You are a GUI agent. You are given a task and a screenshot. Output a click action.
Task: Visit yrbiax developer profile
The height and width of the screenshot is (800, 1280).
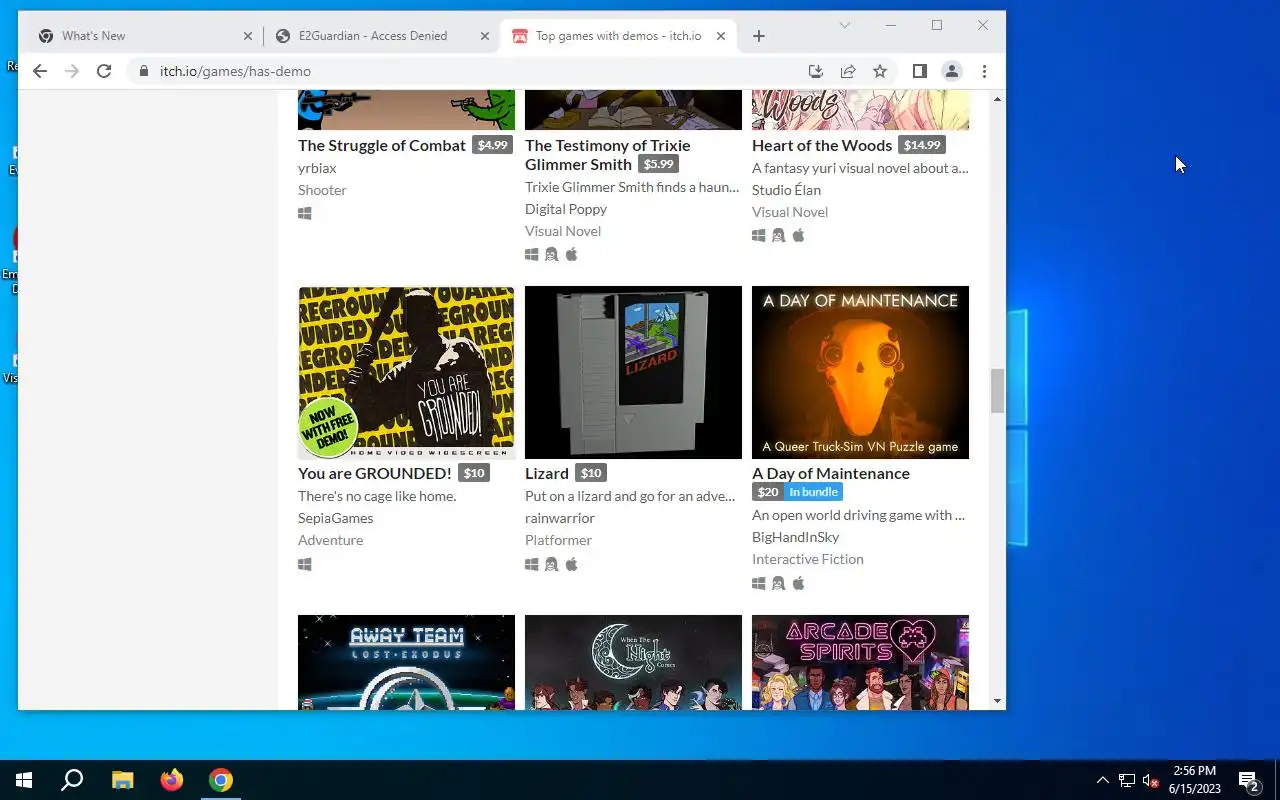pos(317,168)
